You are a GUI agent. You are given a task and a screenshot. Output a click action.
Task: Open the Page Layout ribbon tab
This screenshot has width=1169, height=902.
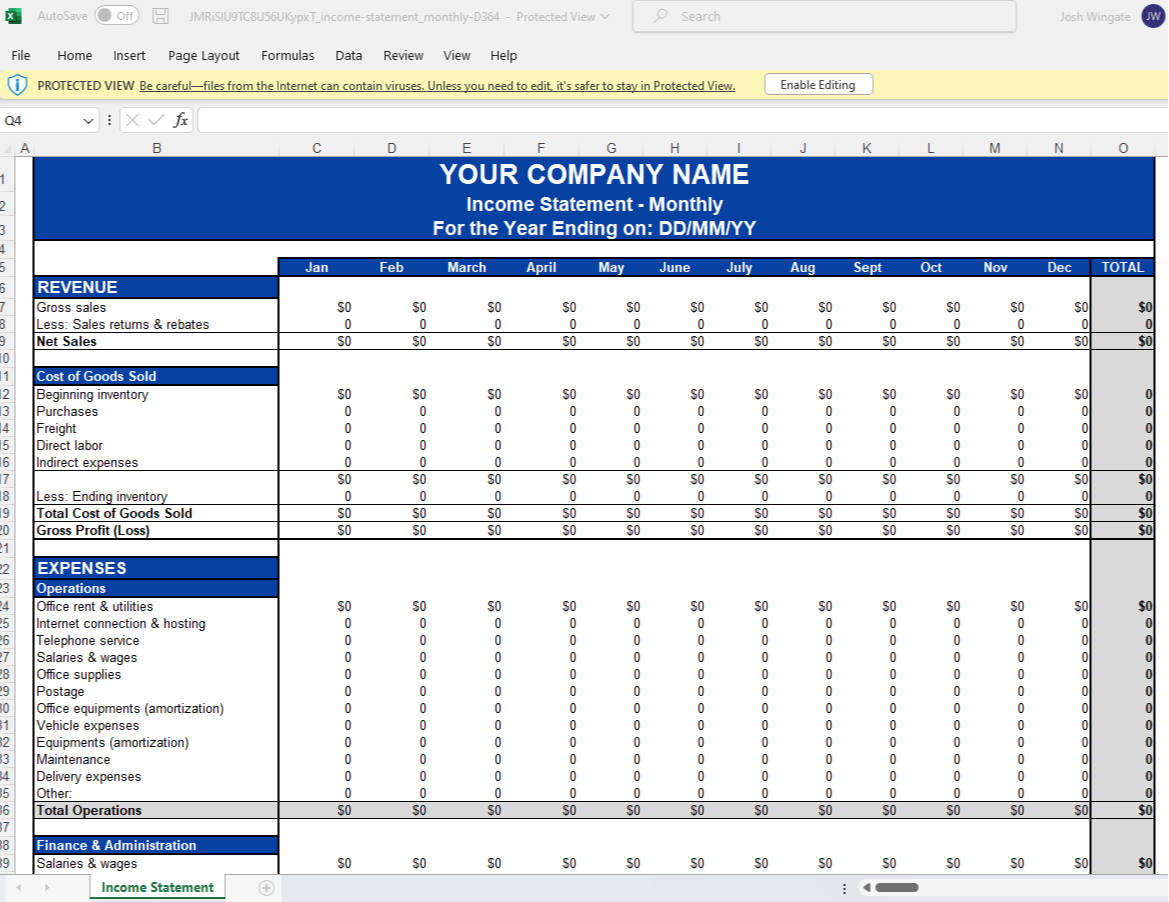(204, 56)
